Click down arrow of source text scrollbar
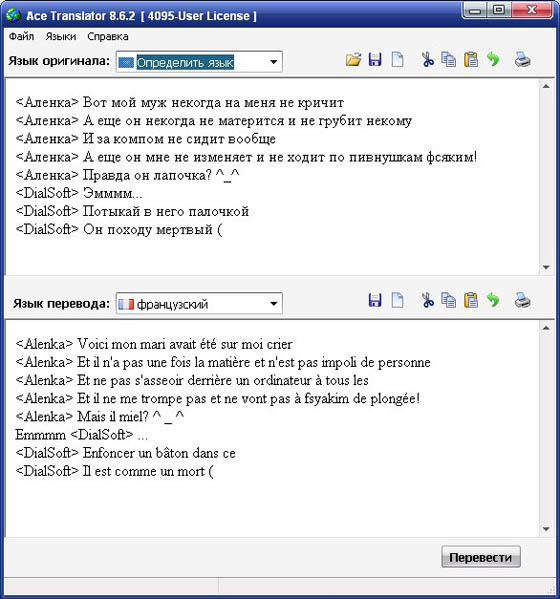The height and width of the screenshot is (599, 560). click(546, 267)
